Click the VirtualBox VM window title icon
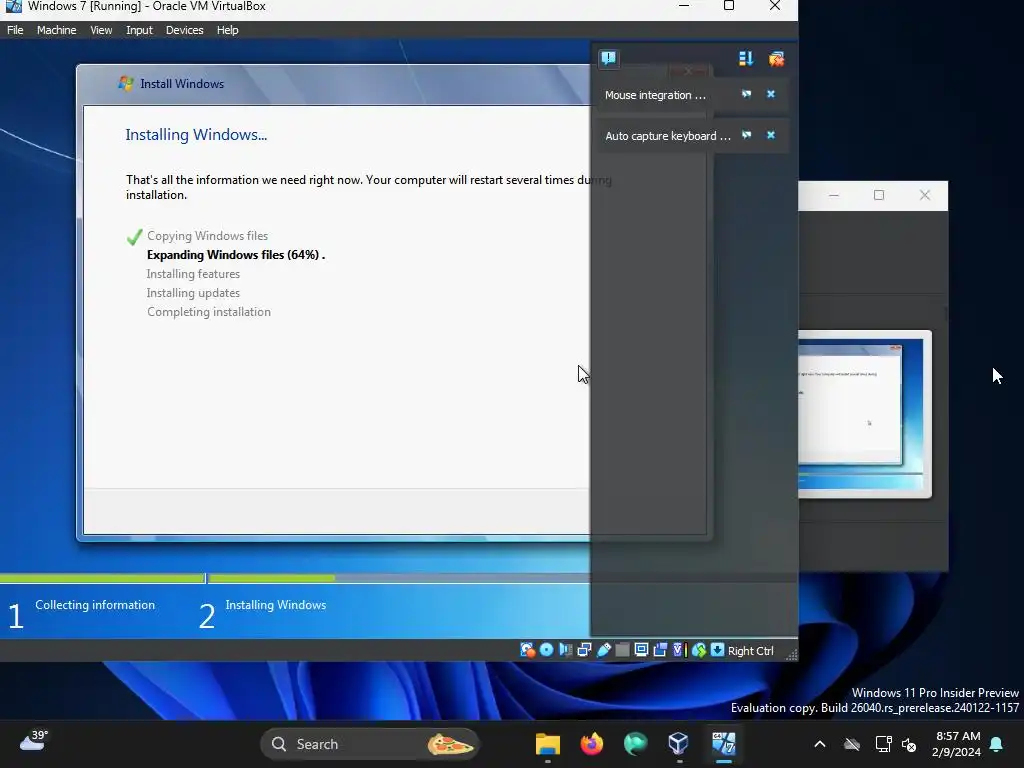Image resolution: width=1024 pixels, height=768 pixels. pos(14,6)
